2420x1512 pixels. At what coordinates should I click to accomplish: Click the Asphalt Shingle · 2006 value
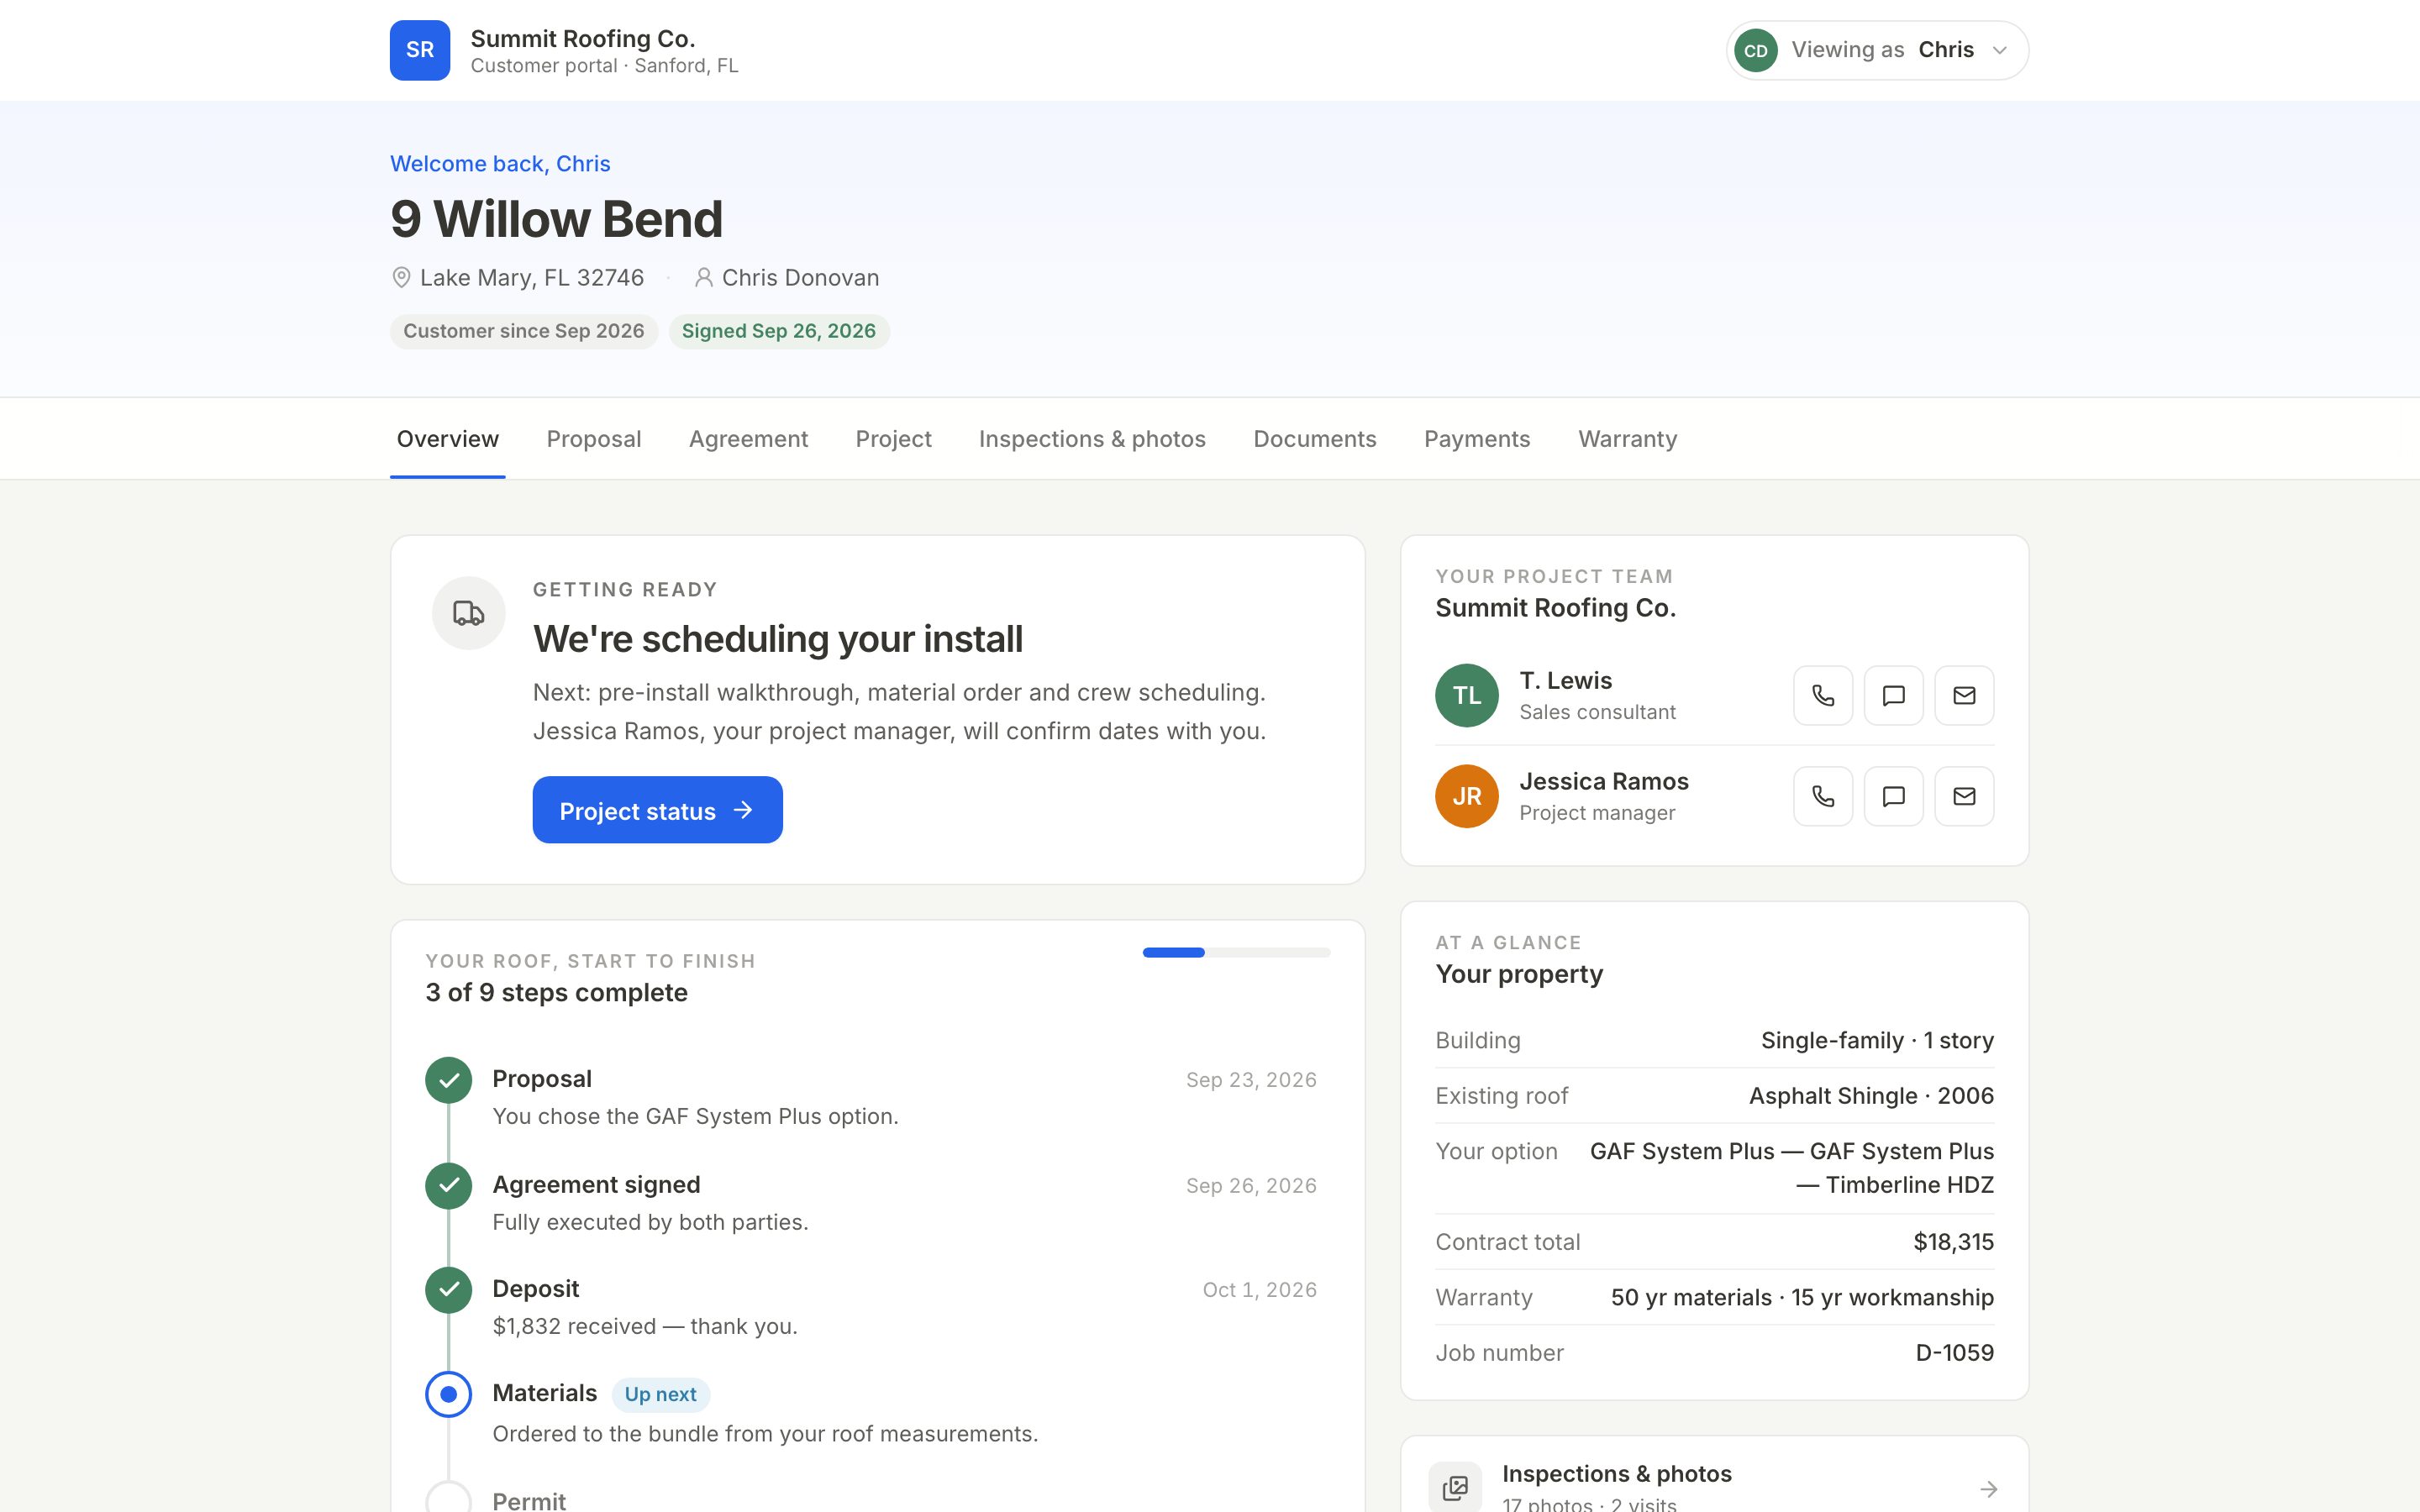[x=1871, y=1096]
